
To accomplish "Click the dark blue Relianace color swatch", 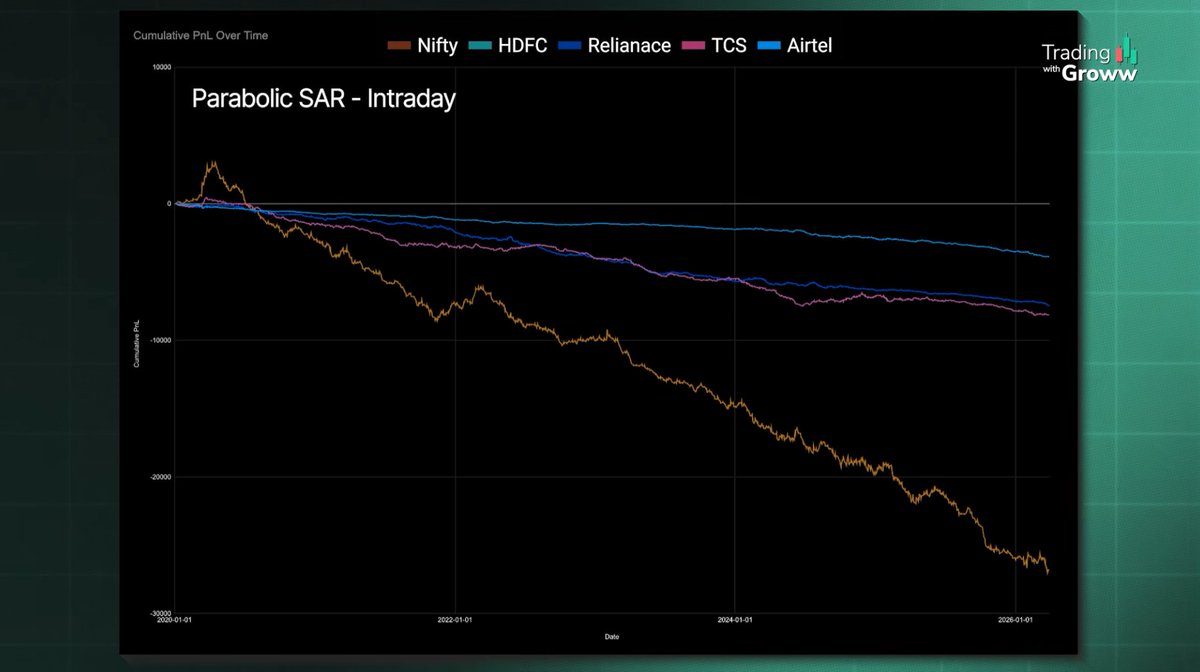I will [x=569, y=46].
